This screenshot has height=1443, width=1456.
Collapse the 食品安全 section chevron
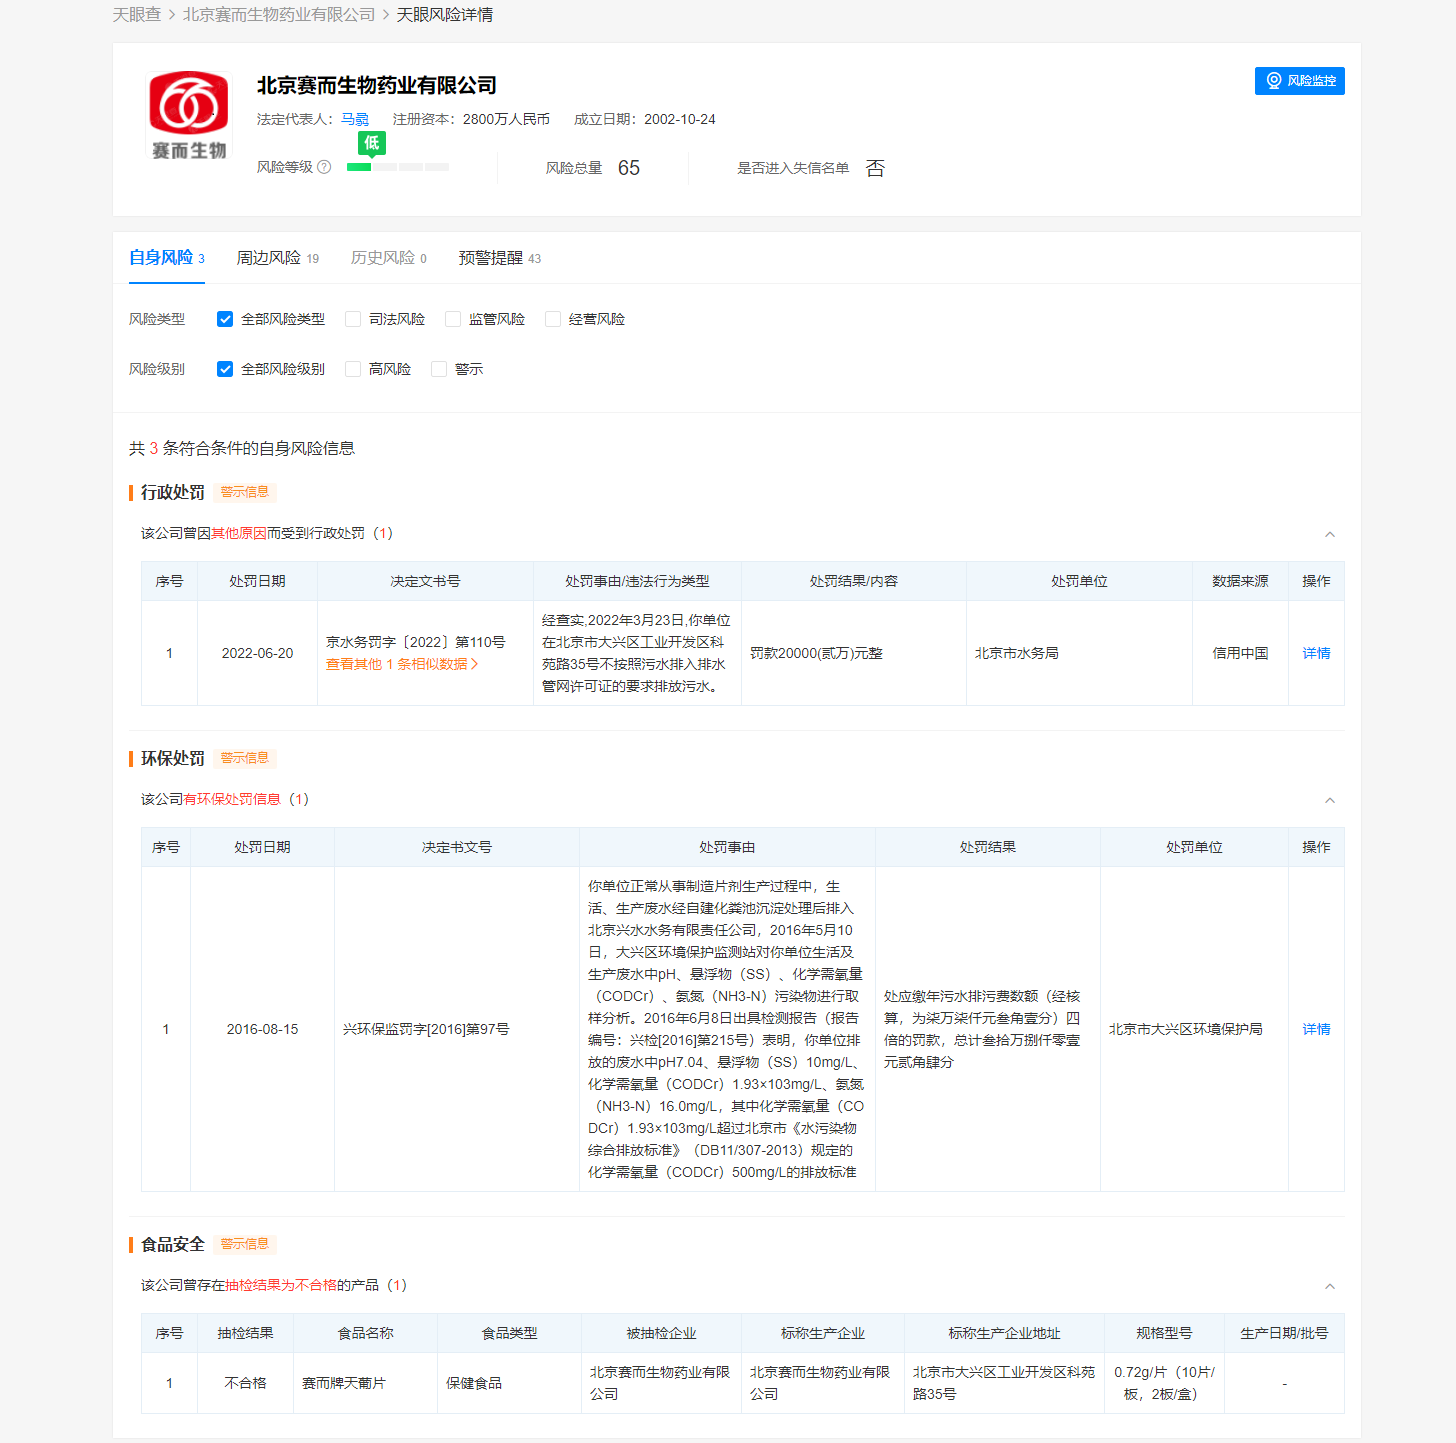[x=1330, y=1286]
